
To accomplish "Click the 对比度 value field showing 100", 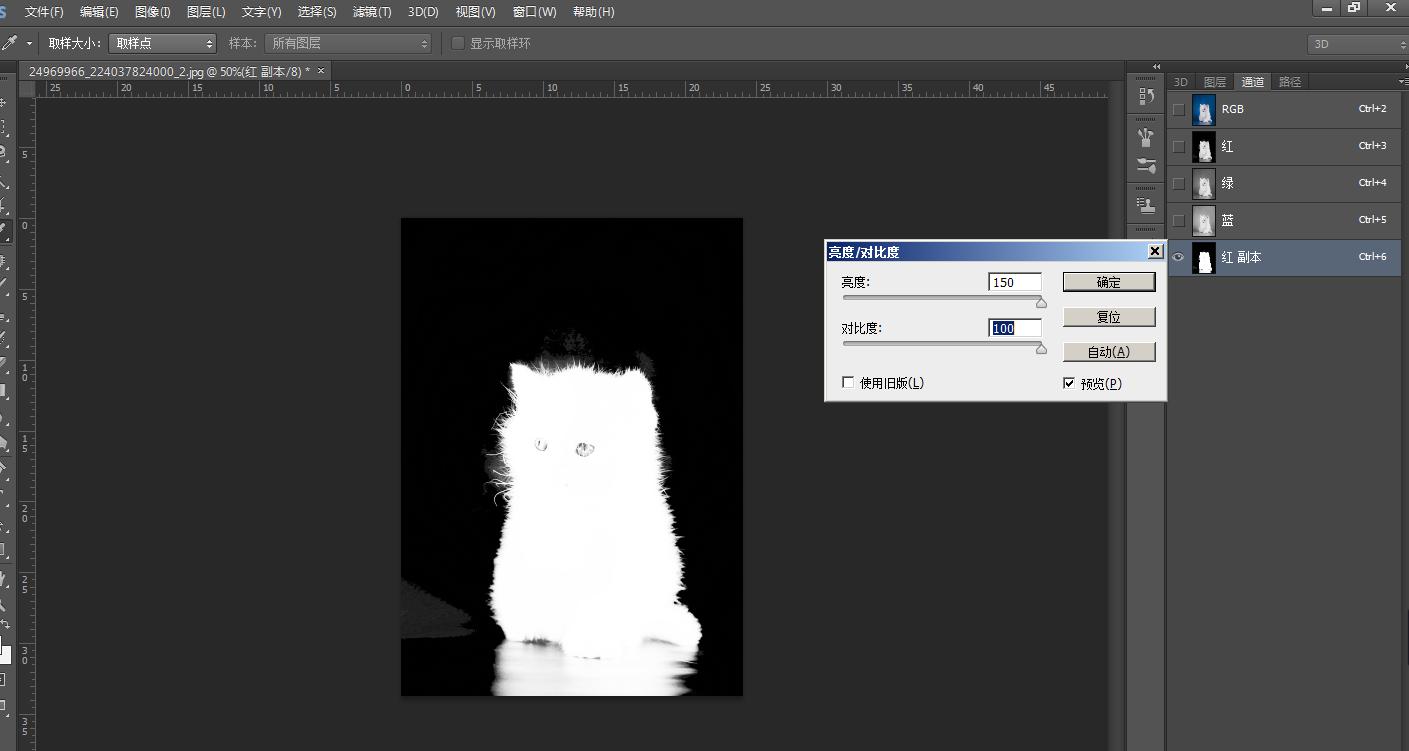I will tap(1015, 328).
